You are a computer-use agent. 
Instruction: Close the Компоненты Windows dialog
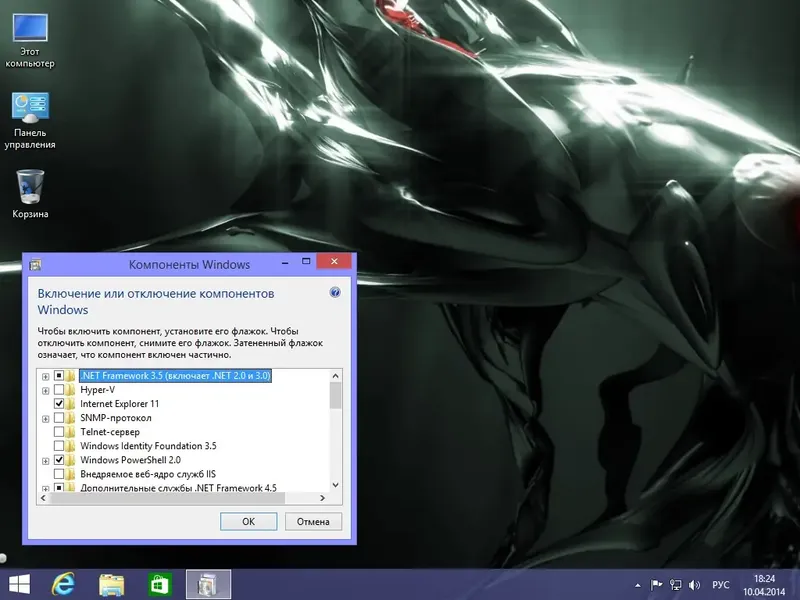click(x=334, y=261)
